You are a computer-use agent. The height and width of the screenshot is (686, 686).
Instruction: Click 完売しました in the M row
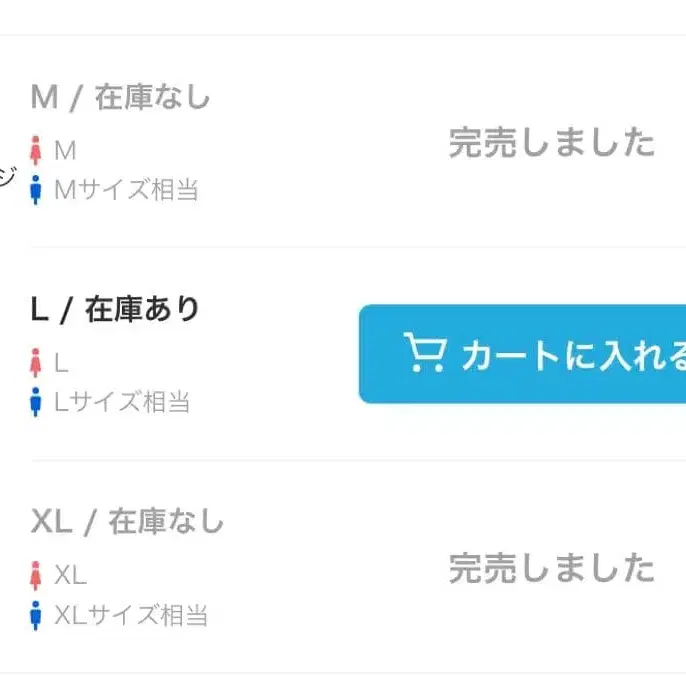click(551, 144)
